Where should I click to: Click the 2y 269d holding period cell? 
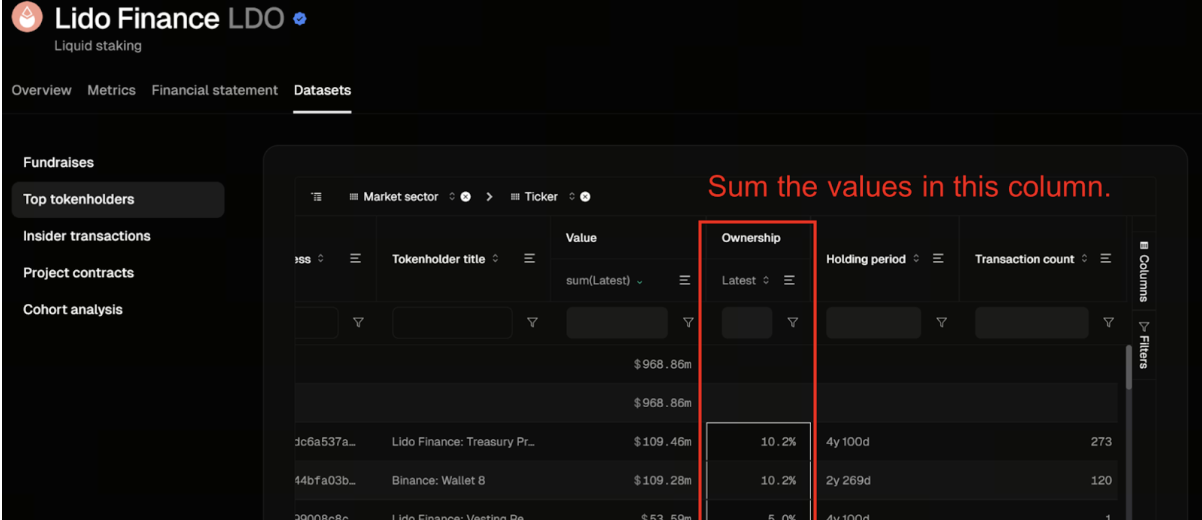(x=848, y=480)
